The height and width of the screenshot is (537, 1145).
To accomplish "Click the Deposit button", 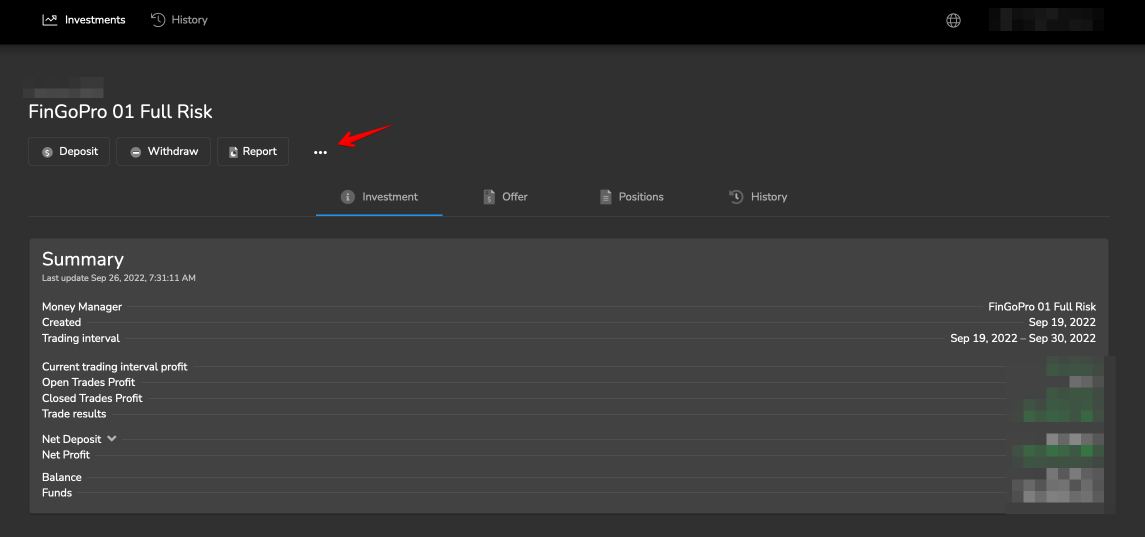I will coord(69,151).
